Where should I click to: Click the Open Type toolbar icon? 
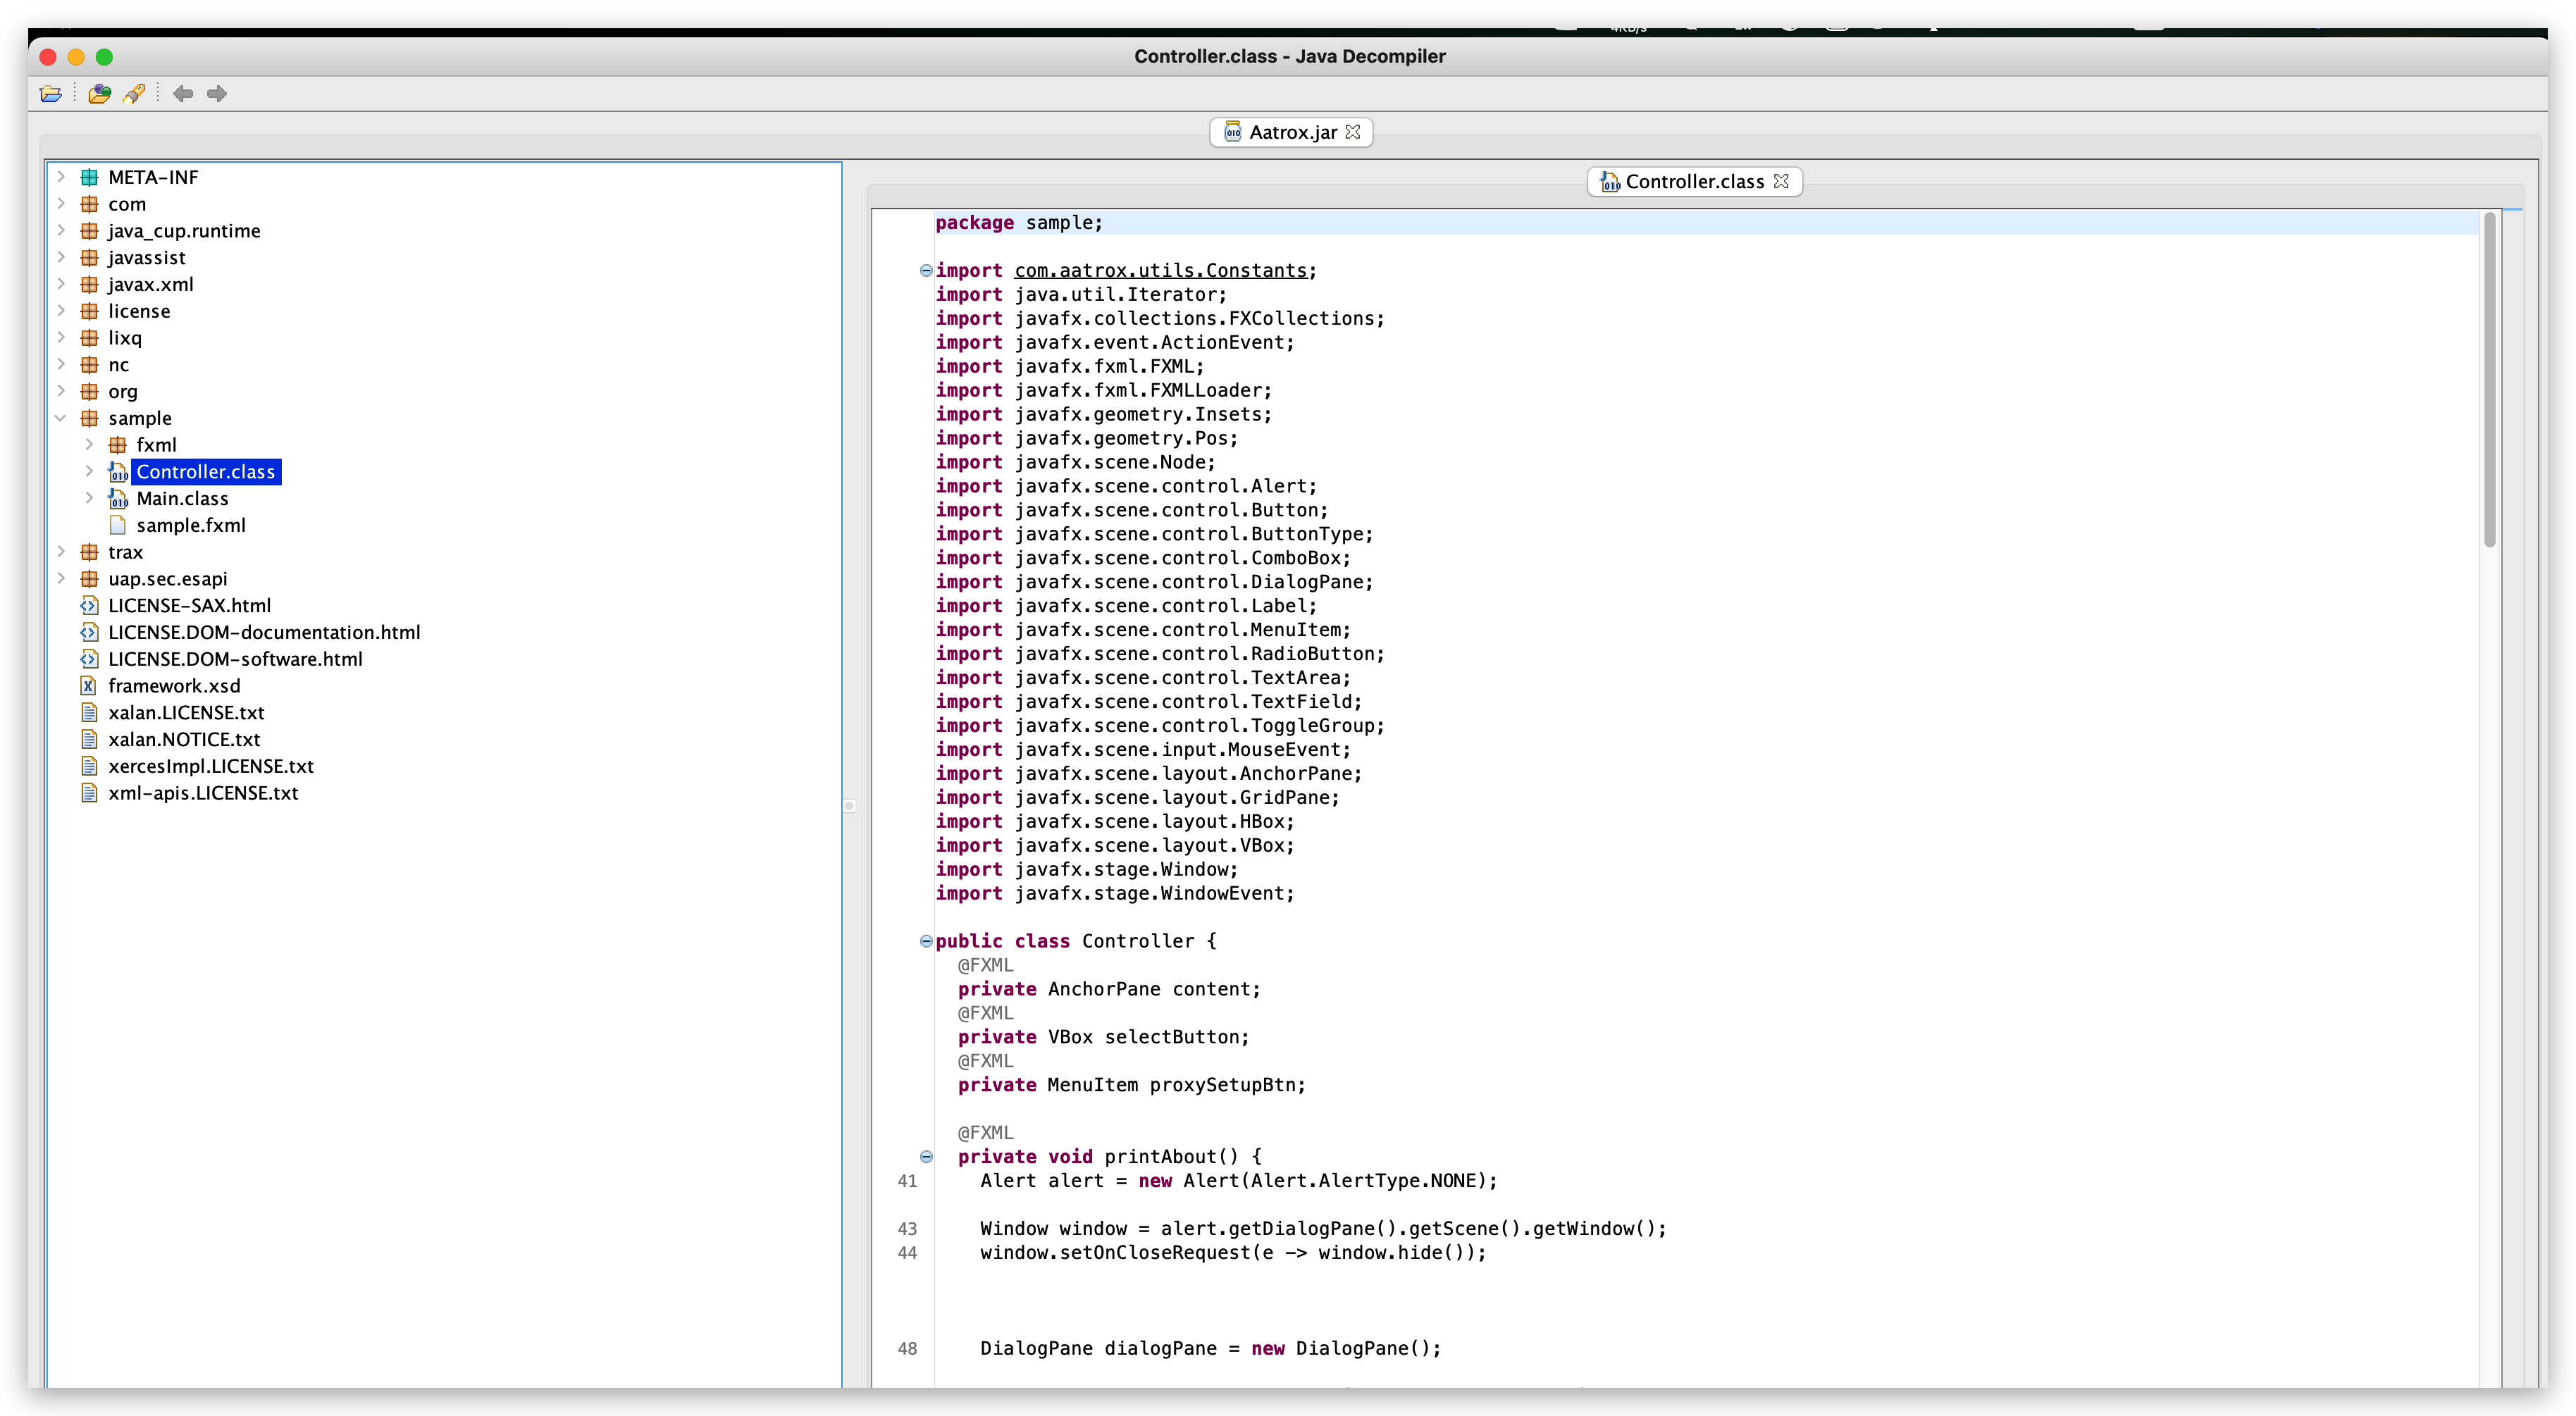(99, 94)
